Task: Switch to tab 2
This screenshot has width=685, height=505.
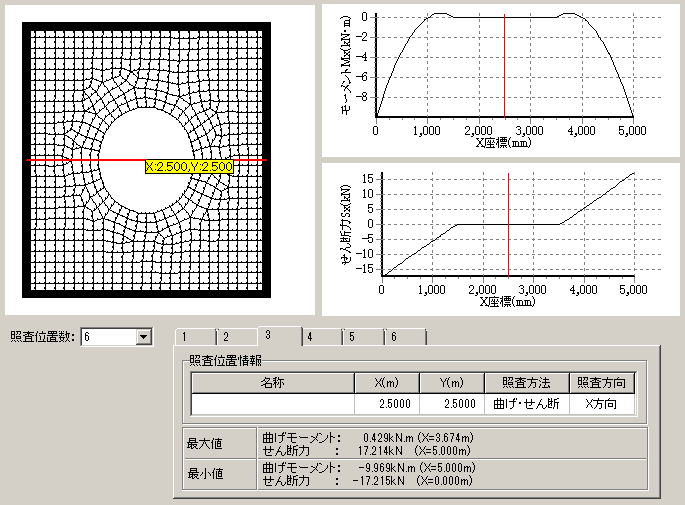Action: (x=226, y=337)
